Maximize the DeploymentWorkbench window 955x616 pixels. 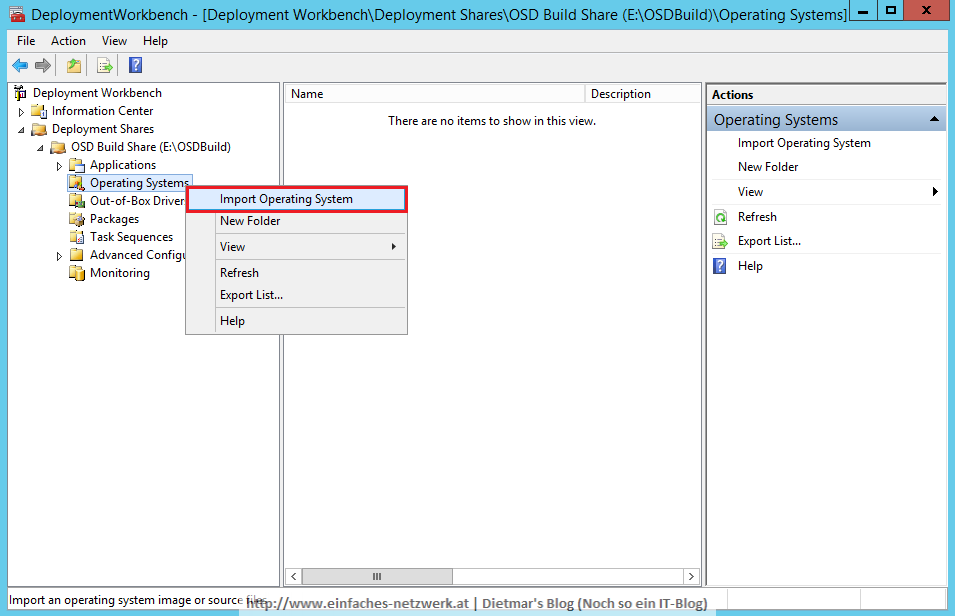(890, 10)
